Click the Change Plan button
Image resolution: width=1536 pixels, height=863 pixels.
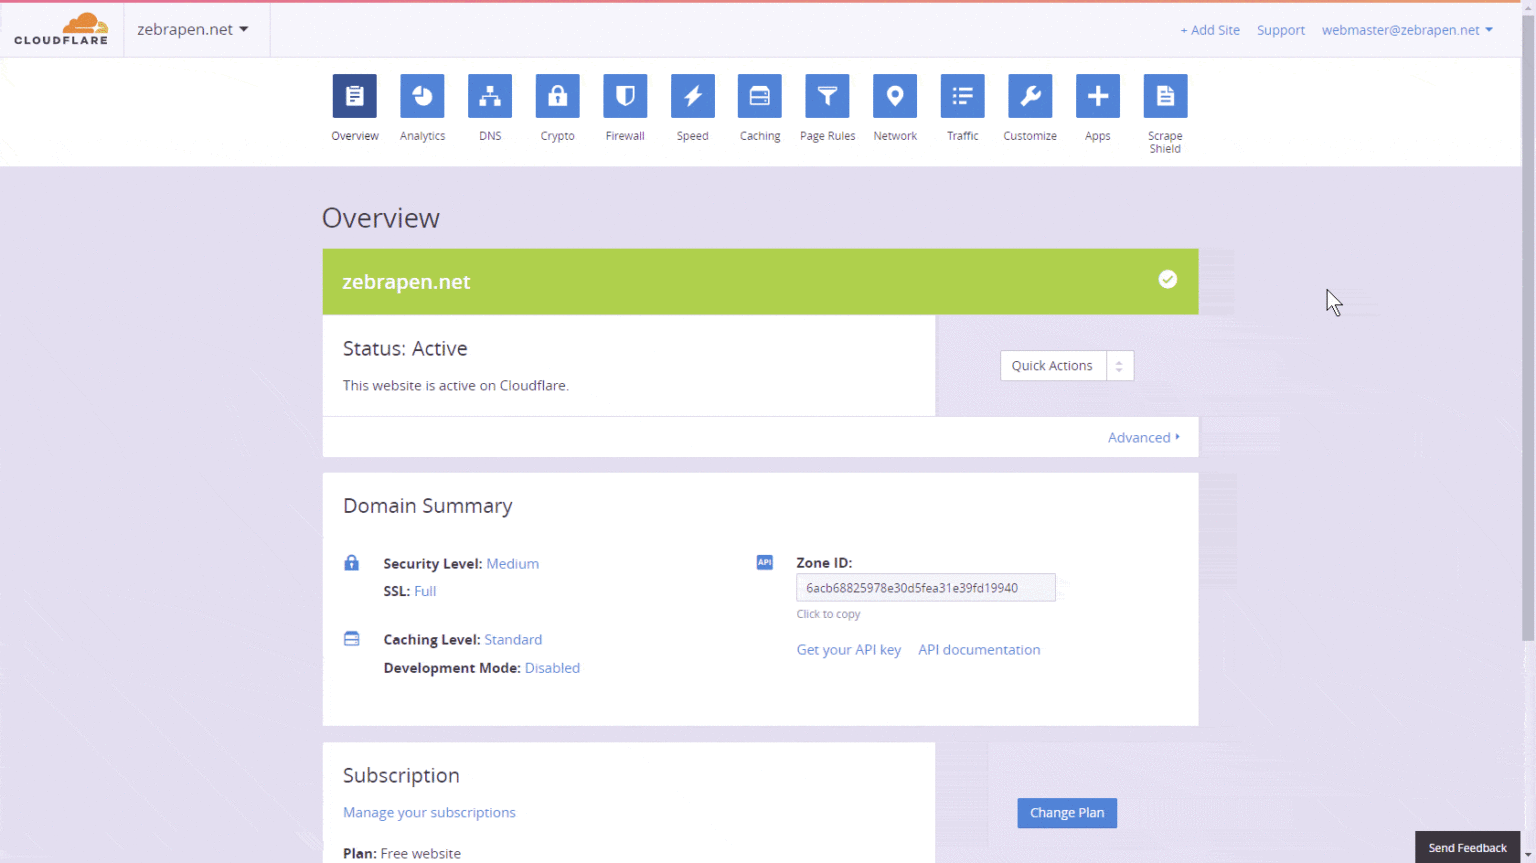click(1067, 813)
